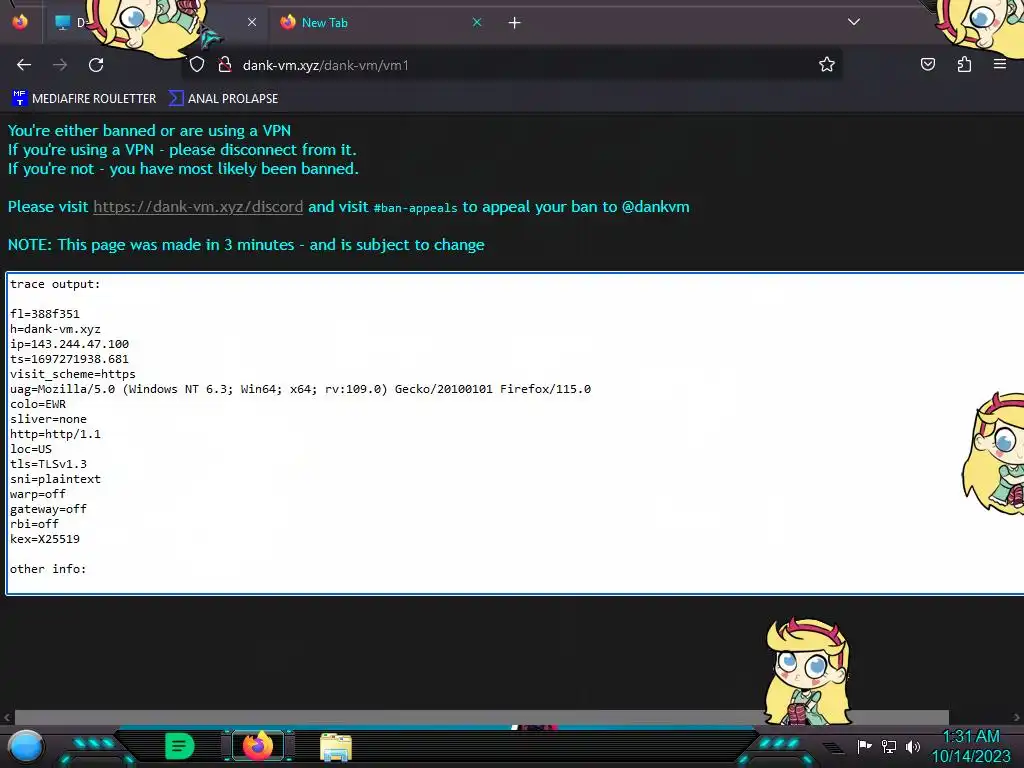The height and width of the screenshot is (768, 1024).
Task: Click the #ban-appeals channel text
Action: coord(415,208)
